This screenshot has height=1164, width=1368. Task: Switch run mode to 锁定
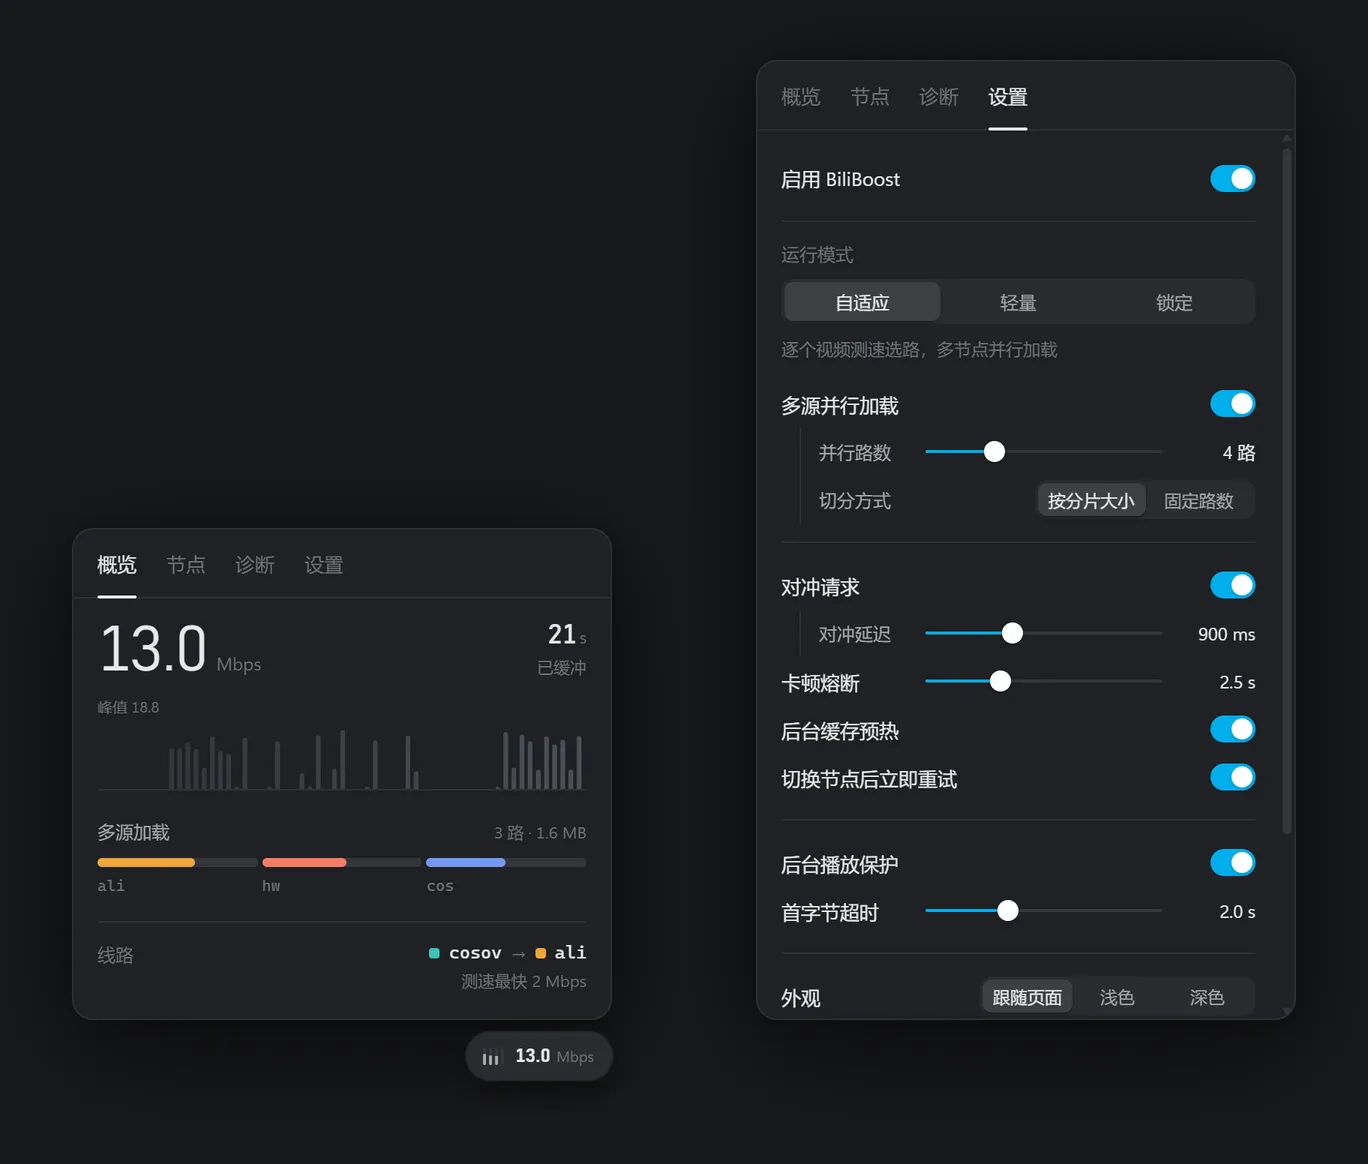(1174, 302)
